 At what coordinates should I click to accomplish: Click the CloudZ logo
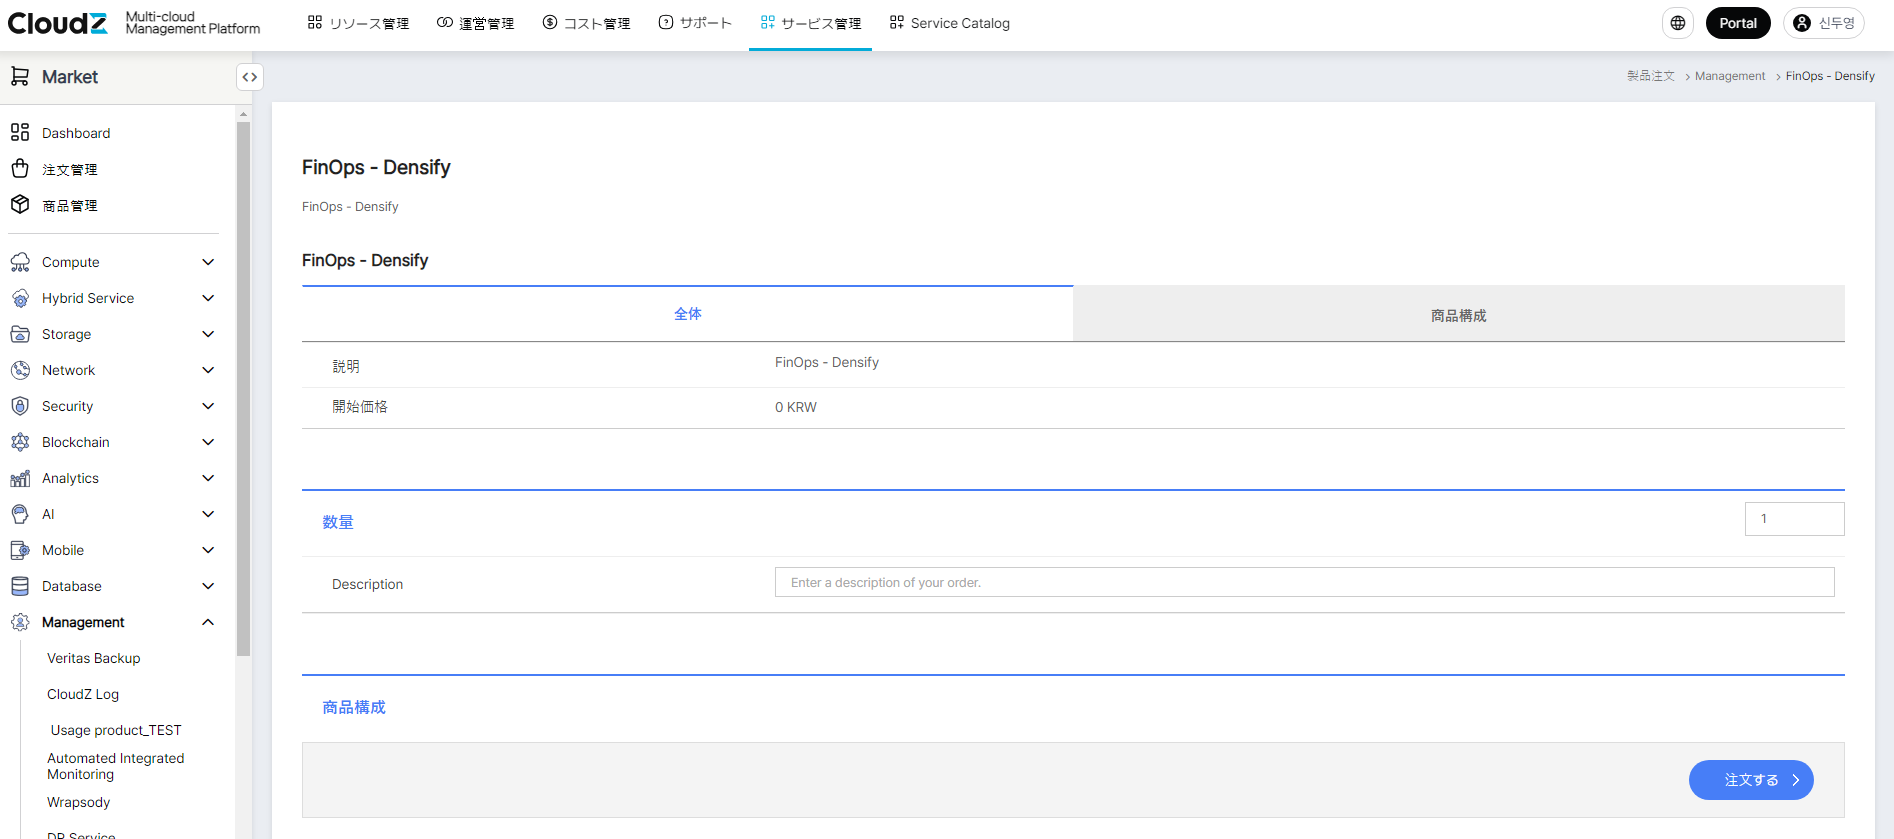pyautogui.click(x=57, y=23)
